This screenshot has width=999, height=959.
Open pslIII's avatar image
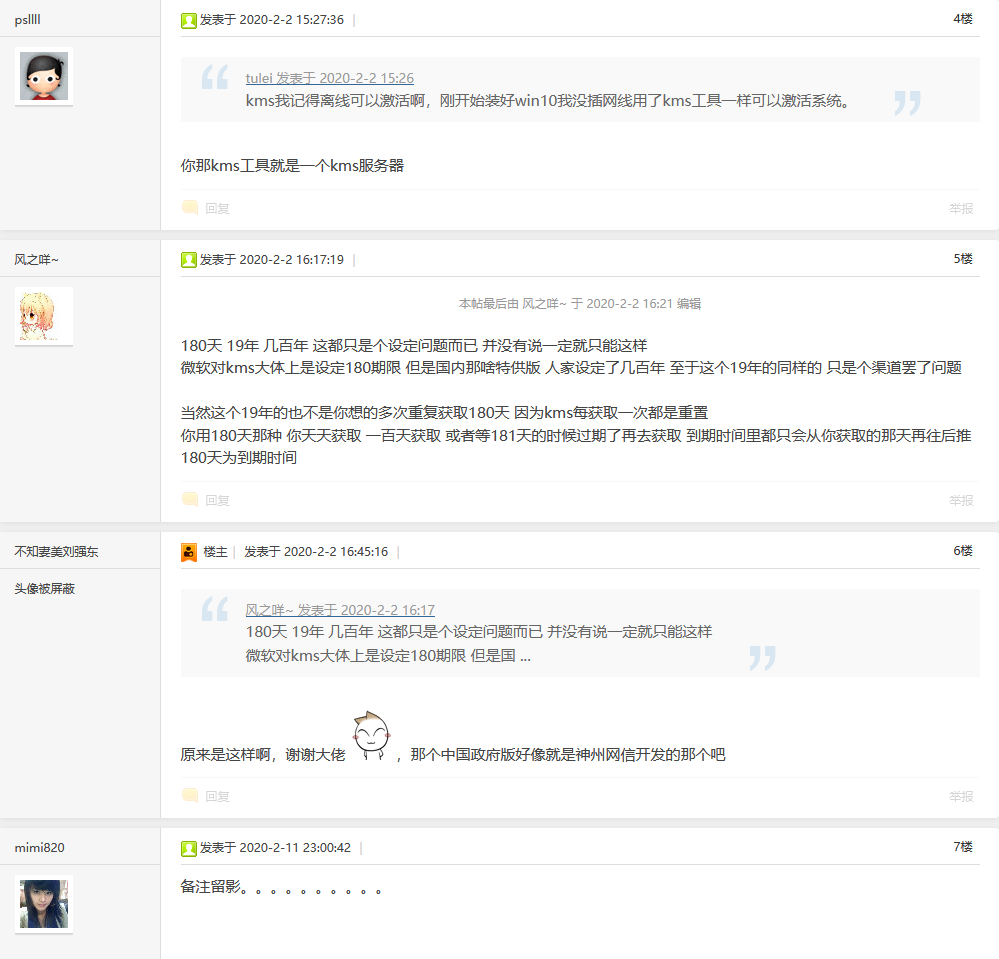pos(44,76)
